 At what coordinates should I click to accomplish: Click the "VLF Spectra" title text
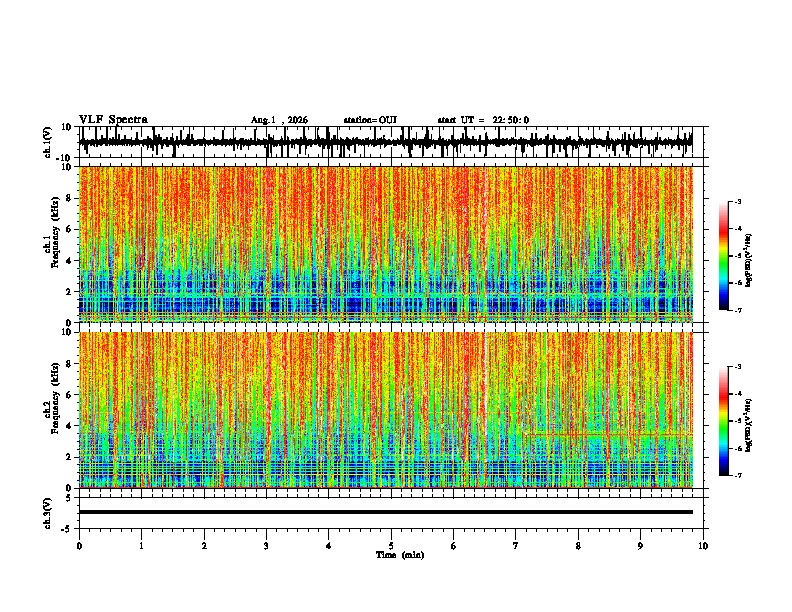point(113,120)
